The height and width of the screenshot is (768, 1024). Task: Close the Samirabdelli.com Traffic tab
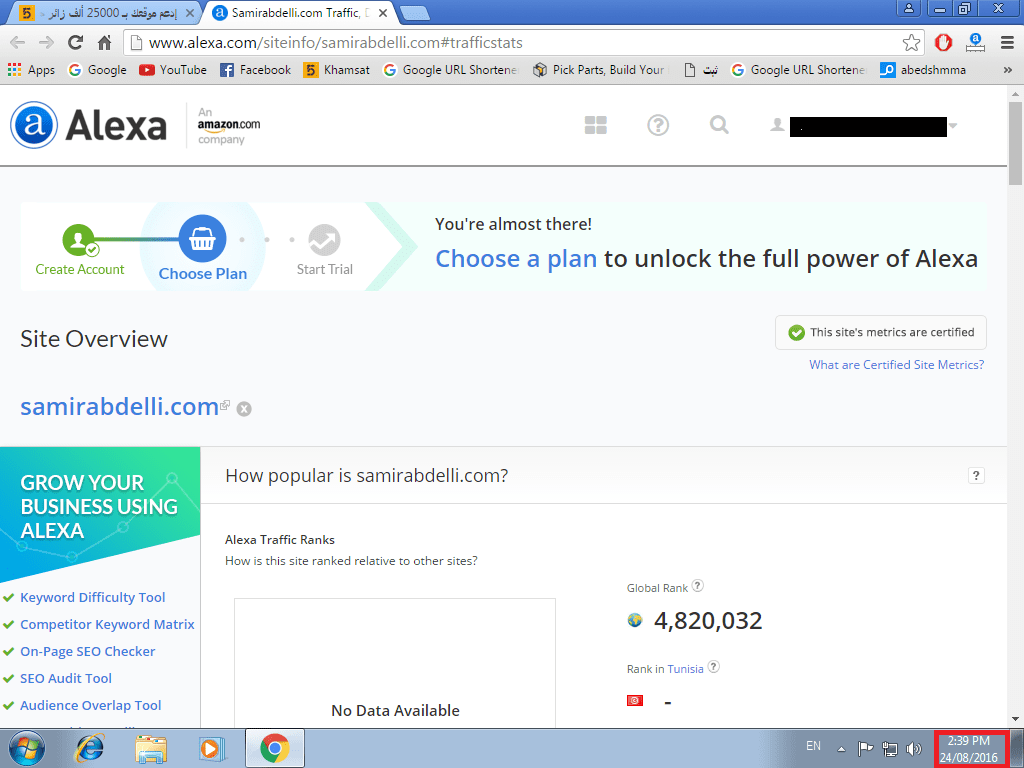pos(383,13)
